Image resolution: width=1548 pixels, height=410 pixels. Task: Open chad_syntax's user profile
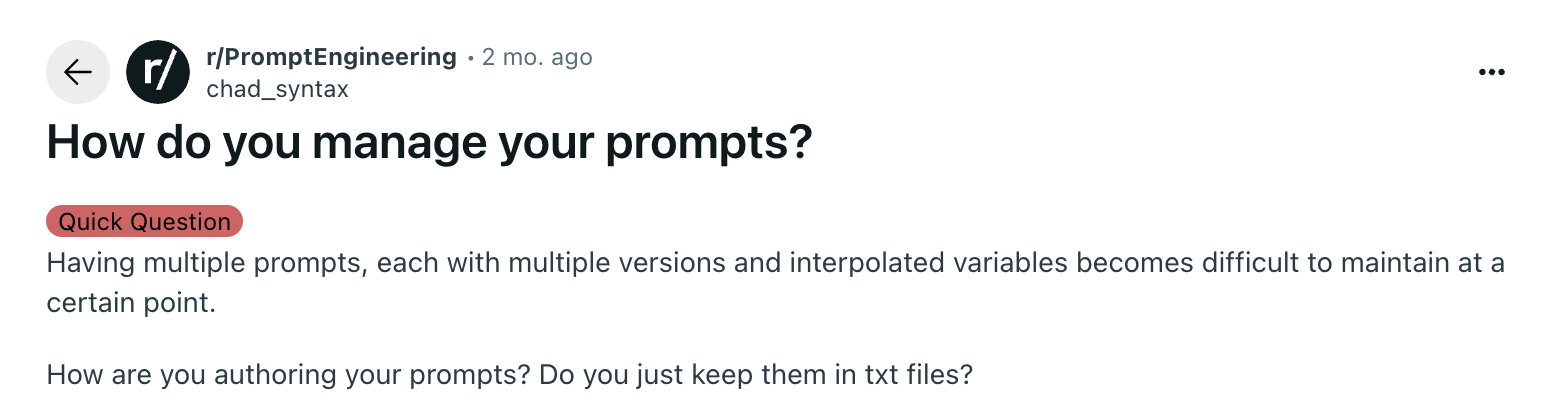click(x=277, y=89)
